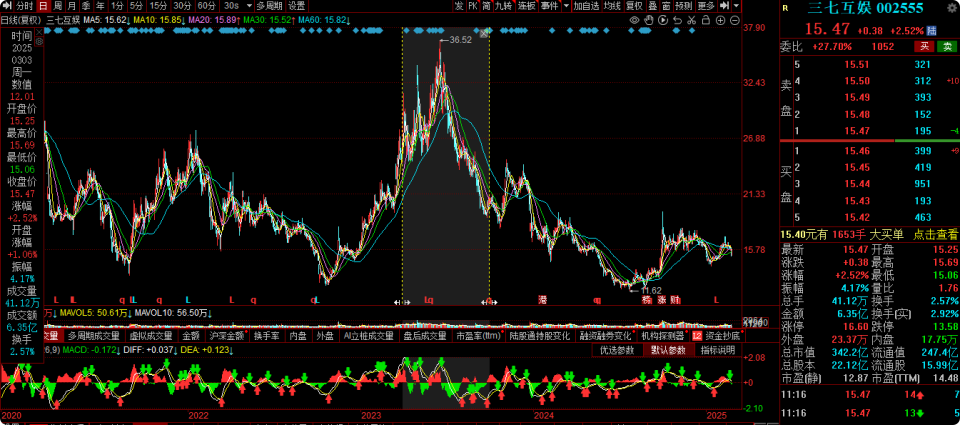Image resolution: width=960 pixels, height=425 pixels.
Task: Click 优选参数 button
Action: coord(617,350)
